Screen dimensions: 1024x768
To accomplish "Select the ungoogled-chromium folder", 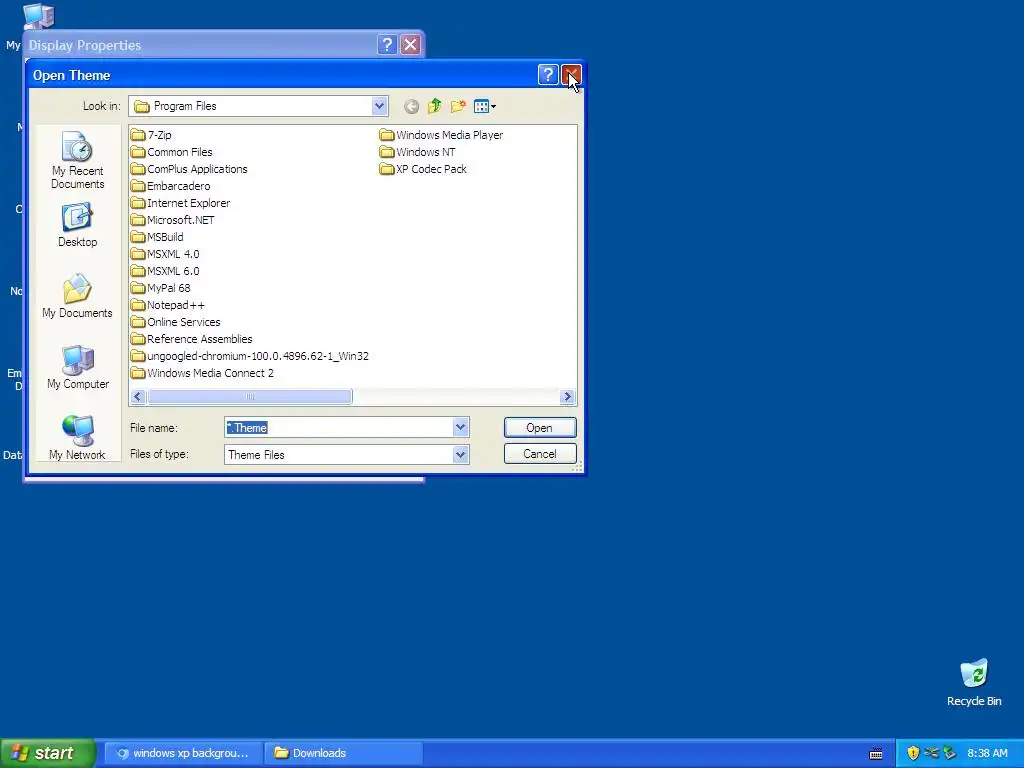I will pos(250,356).
